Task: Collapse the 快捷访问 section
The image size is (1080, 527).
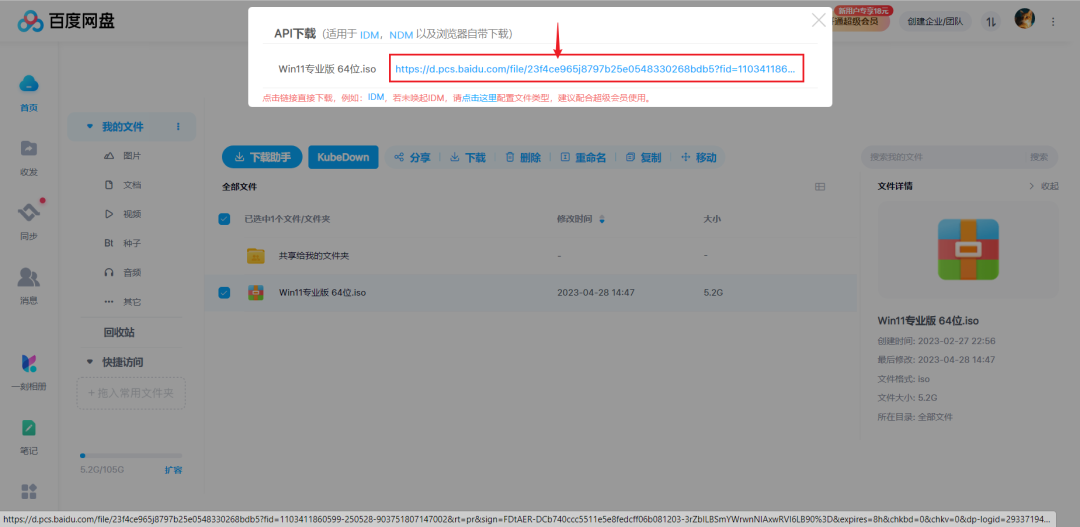Action: [x=90, y=362]
